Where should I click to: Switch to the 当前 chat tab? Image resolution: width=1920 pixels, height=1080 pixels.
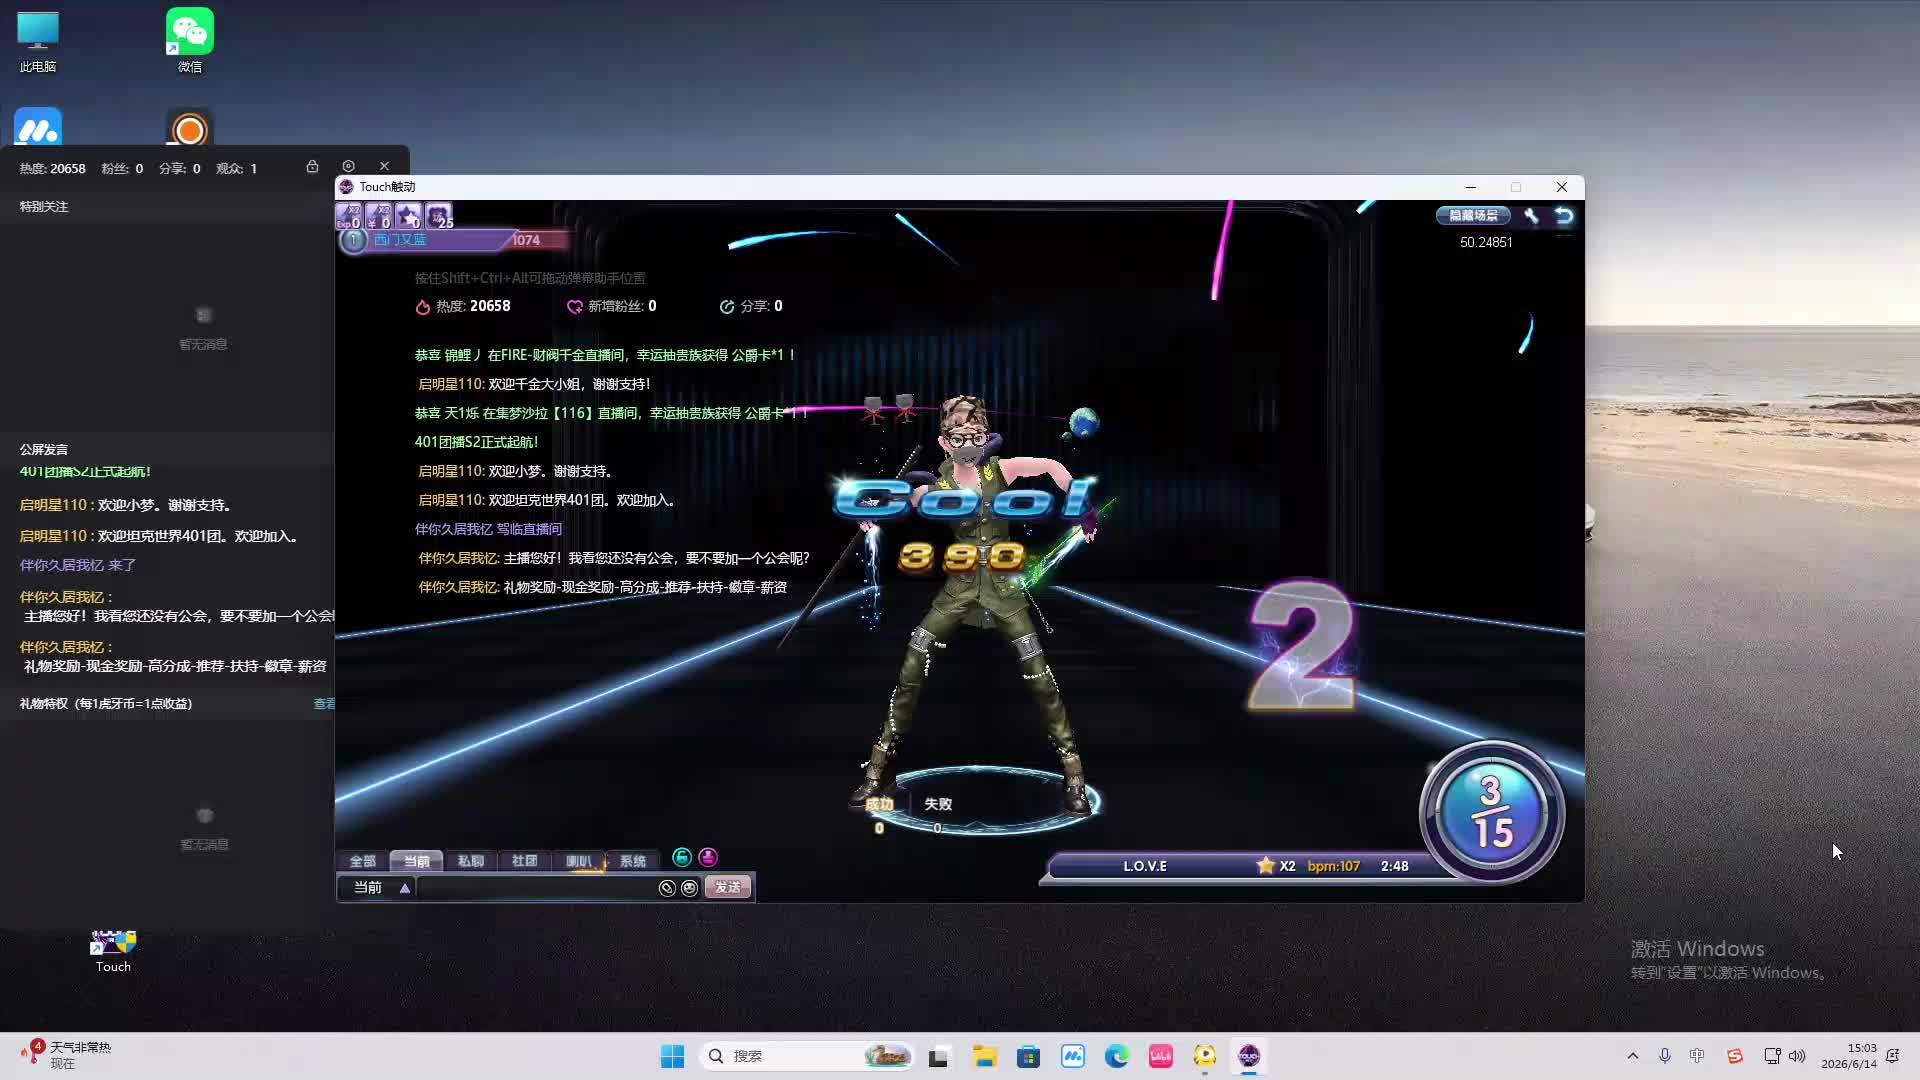coord(416,861)
